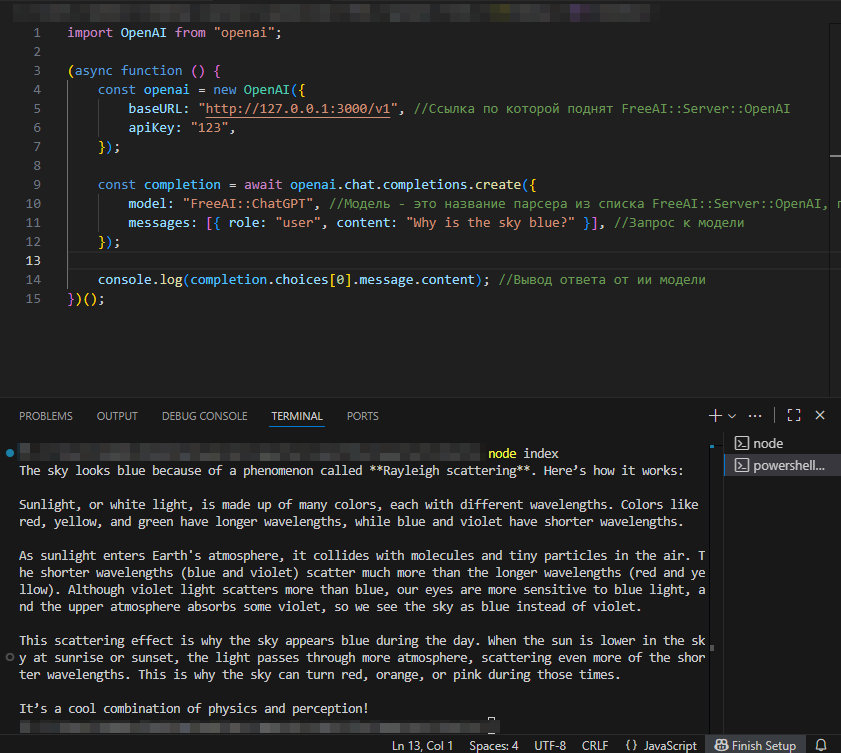Click Ln 13, Col 1 to go to line
Image resolution: width=841 pixels, height=753 pixels.
tap(422, 745)
